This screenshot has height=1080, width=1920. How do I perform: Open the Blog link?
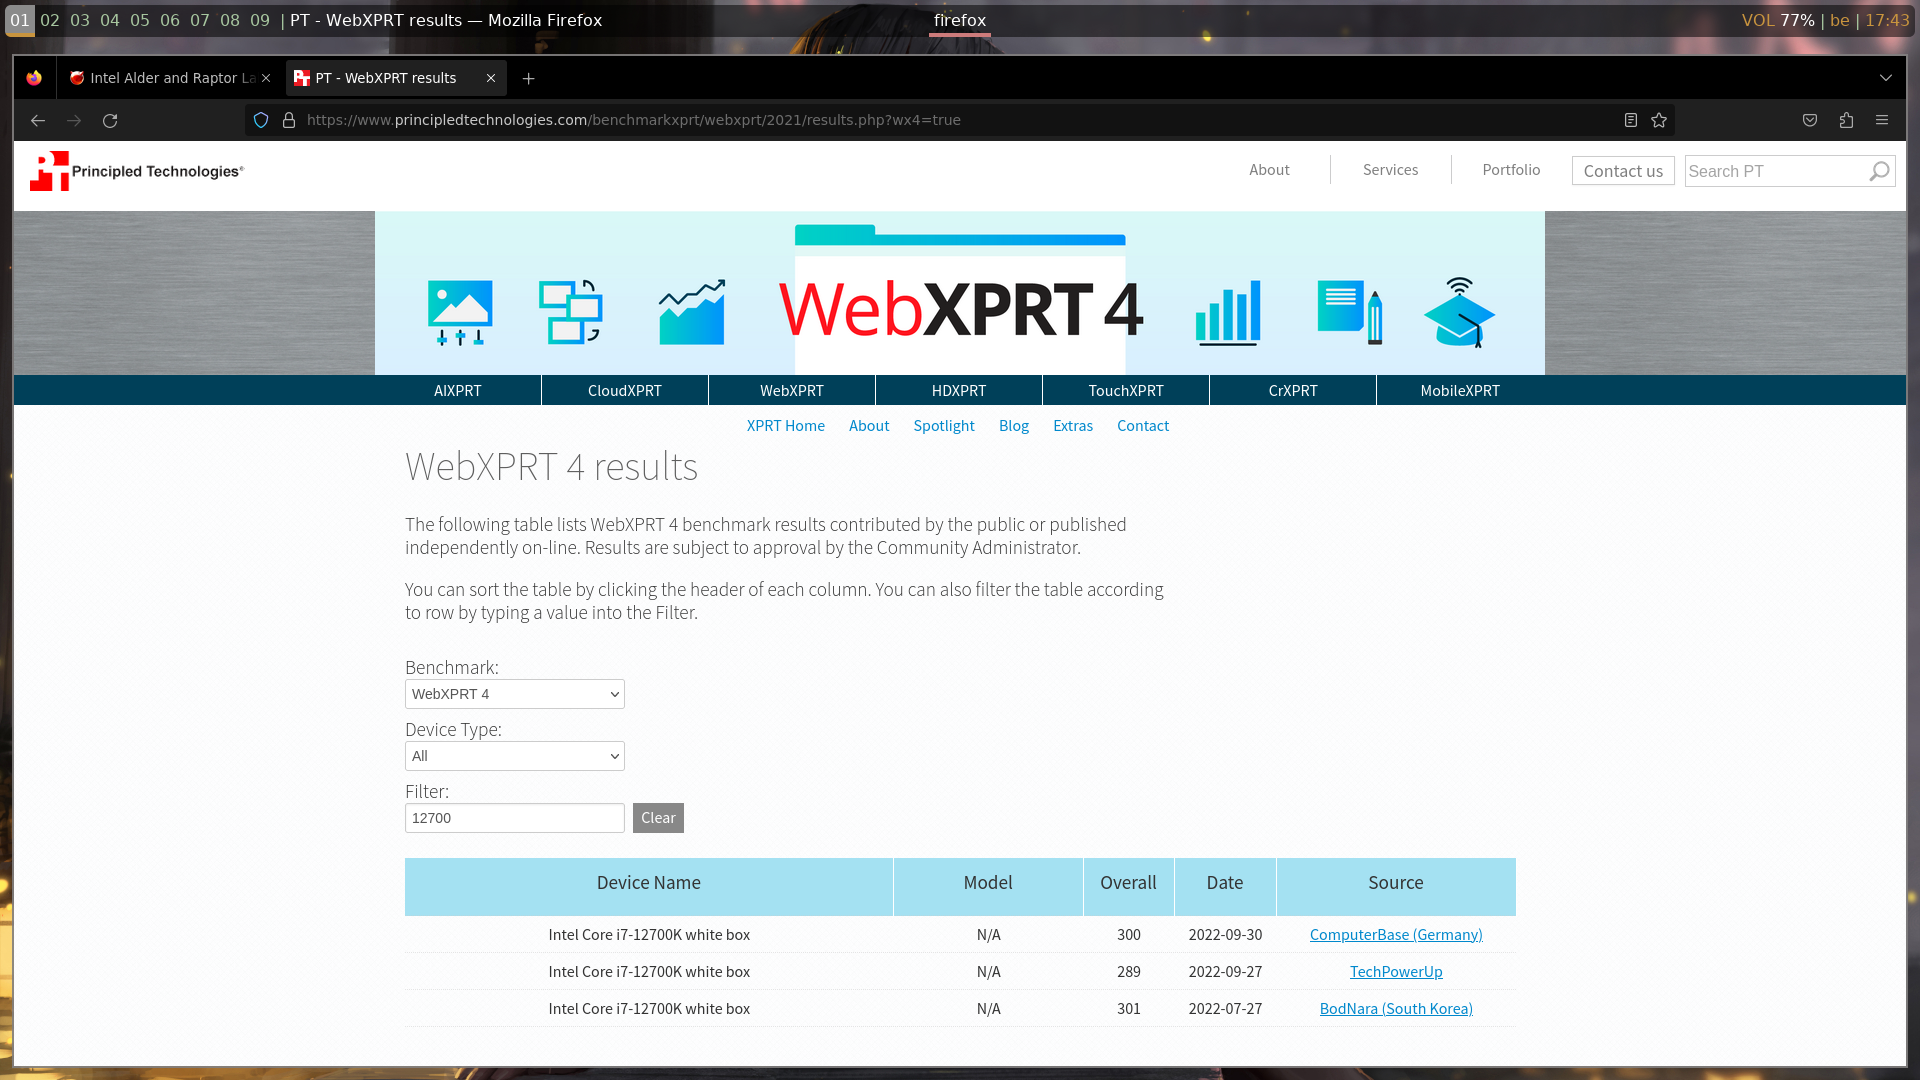[x=1014, y=425]
